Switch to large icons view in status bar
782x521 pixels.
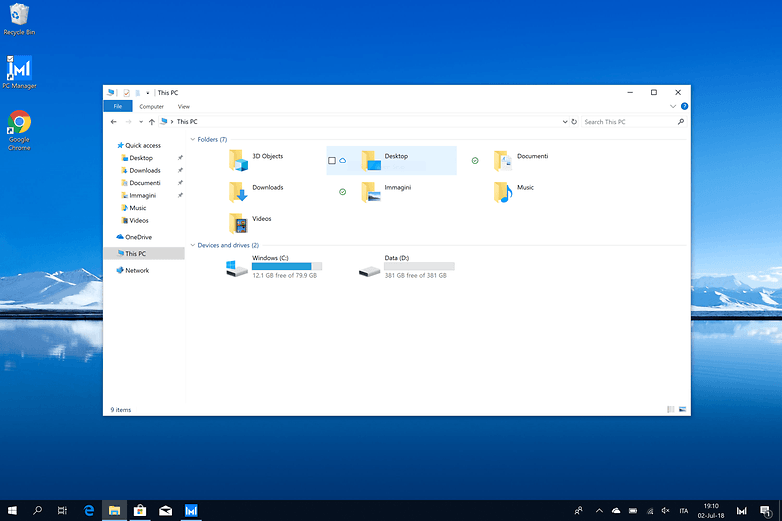(683, 409)
